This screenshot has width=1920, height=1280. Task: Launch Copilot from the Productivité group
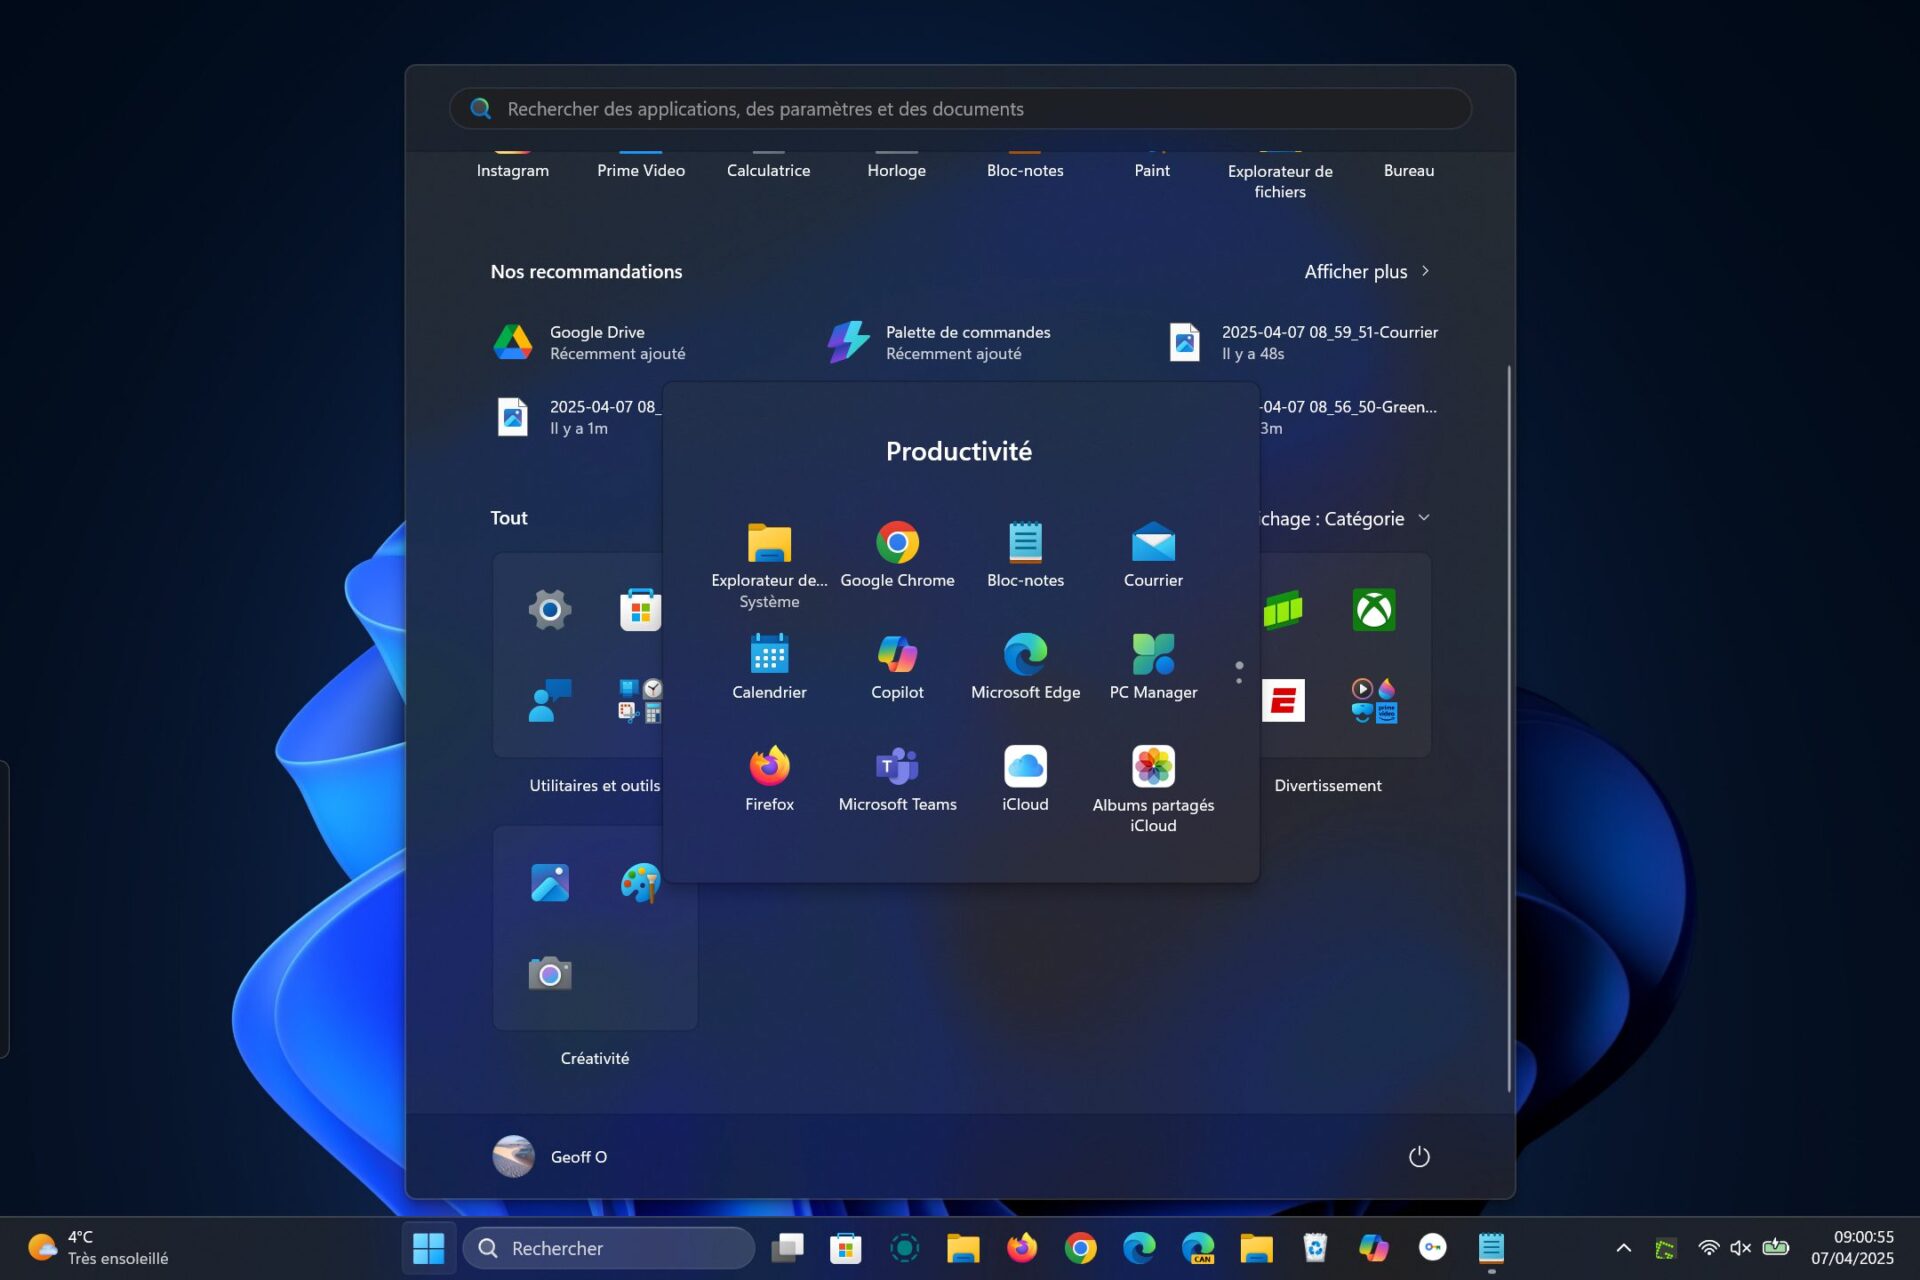[x=897, y=655]
